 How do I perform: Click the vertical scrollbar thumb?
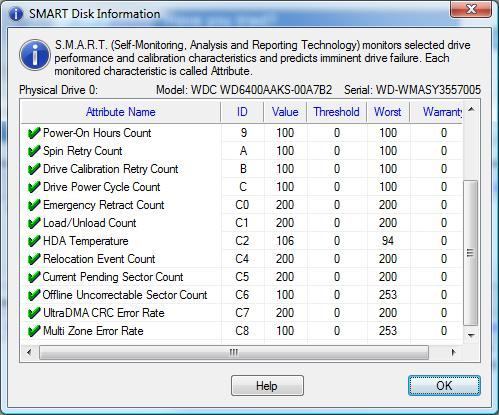tap(471, 253)
